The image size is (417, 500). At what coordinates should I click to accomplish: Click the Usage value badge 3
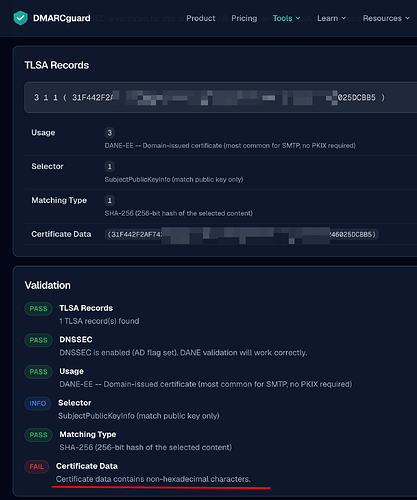coord(109,133)
